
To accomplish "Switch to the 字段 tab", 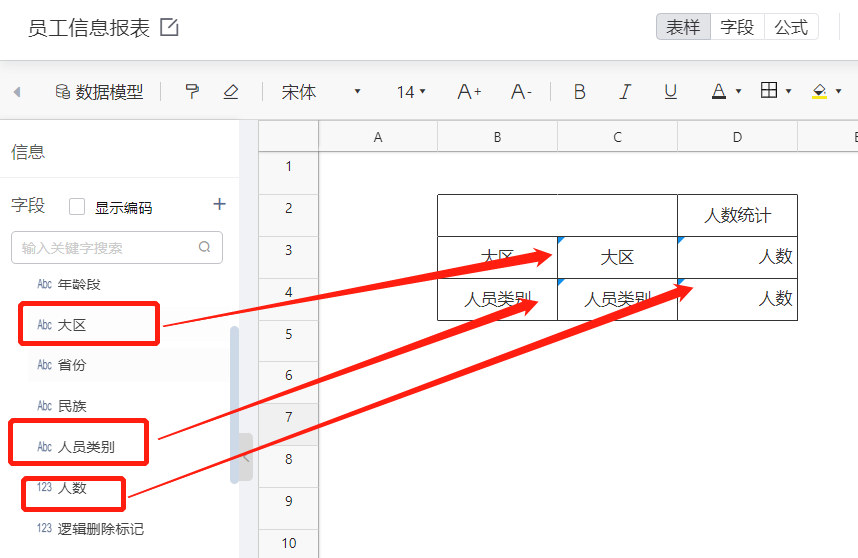I will click(737, 27).
